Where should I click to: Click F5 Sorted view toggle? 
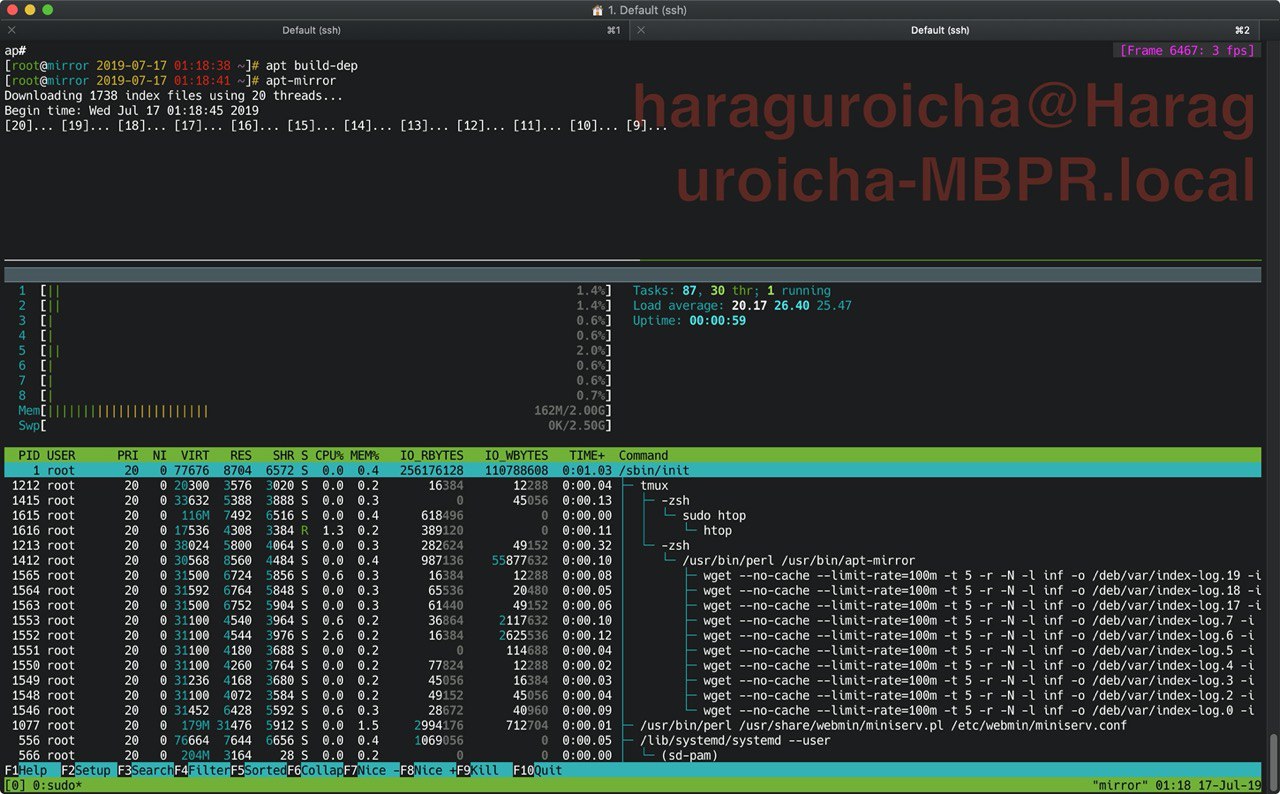click(259, 771)
